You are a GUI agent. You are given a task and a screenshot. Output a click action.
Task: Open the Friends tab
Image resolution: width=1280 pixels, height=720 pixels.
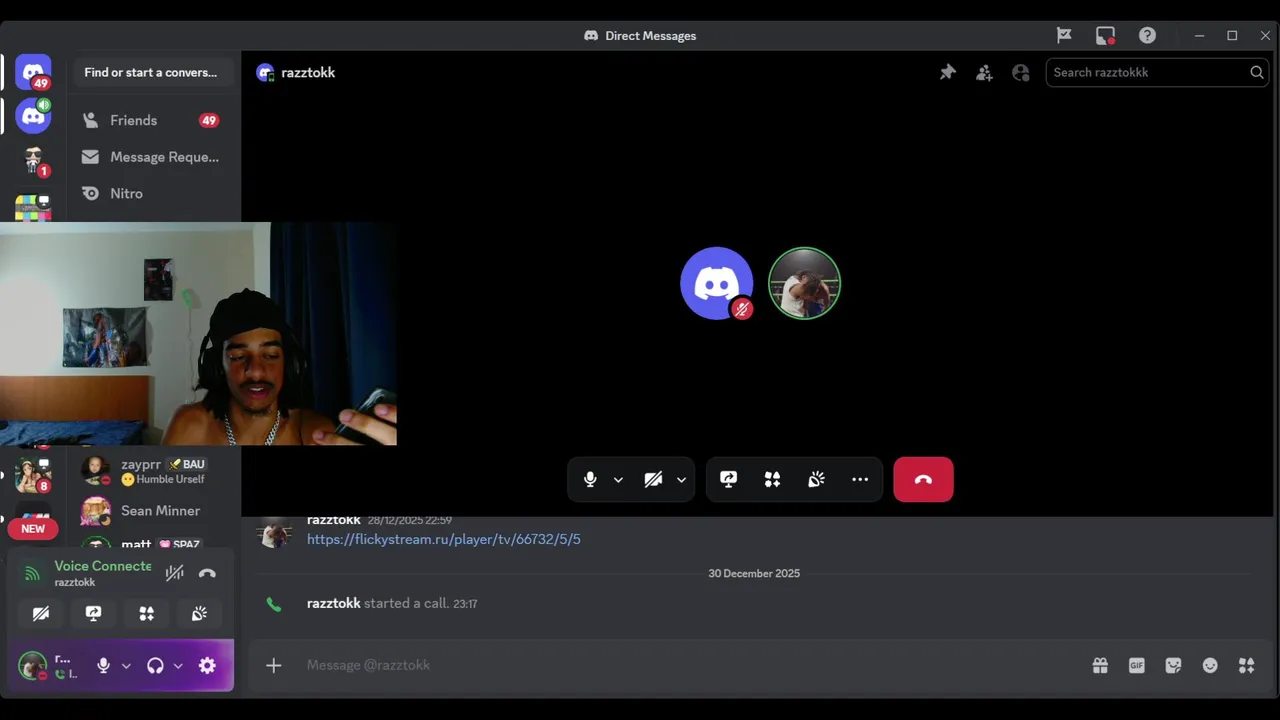(x=153, y=120)
